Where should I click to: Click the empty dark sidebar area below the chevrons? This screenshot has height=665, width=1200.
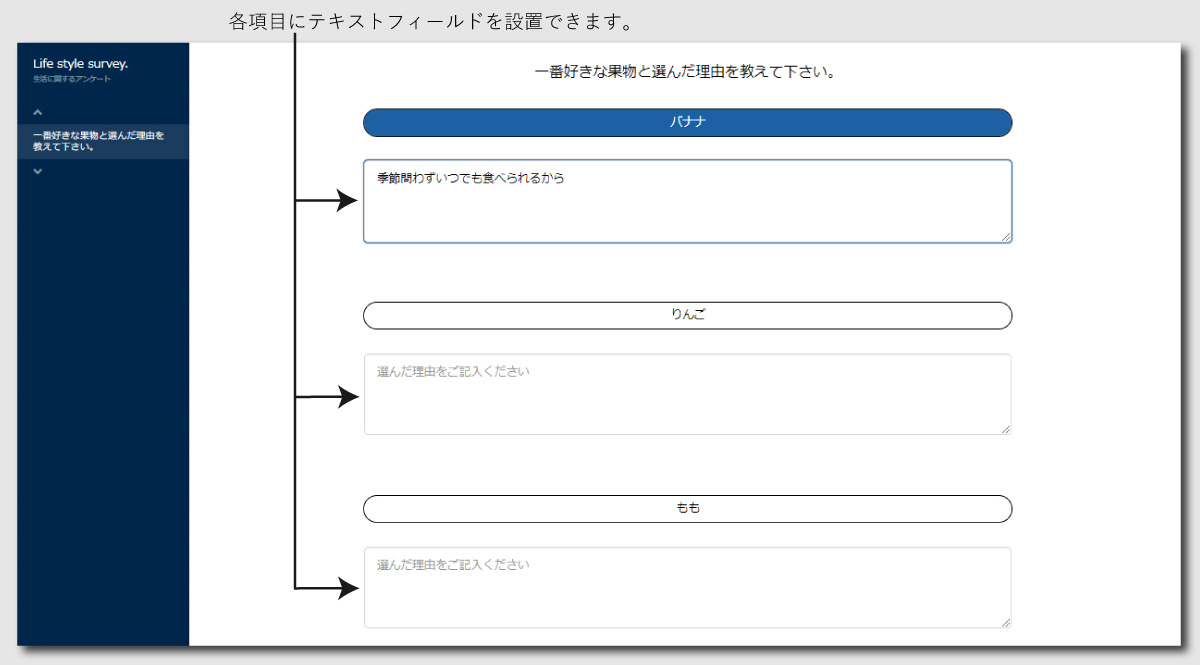pos(102,400)
